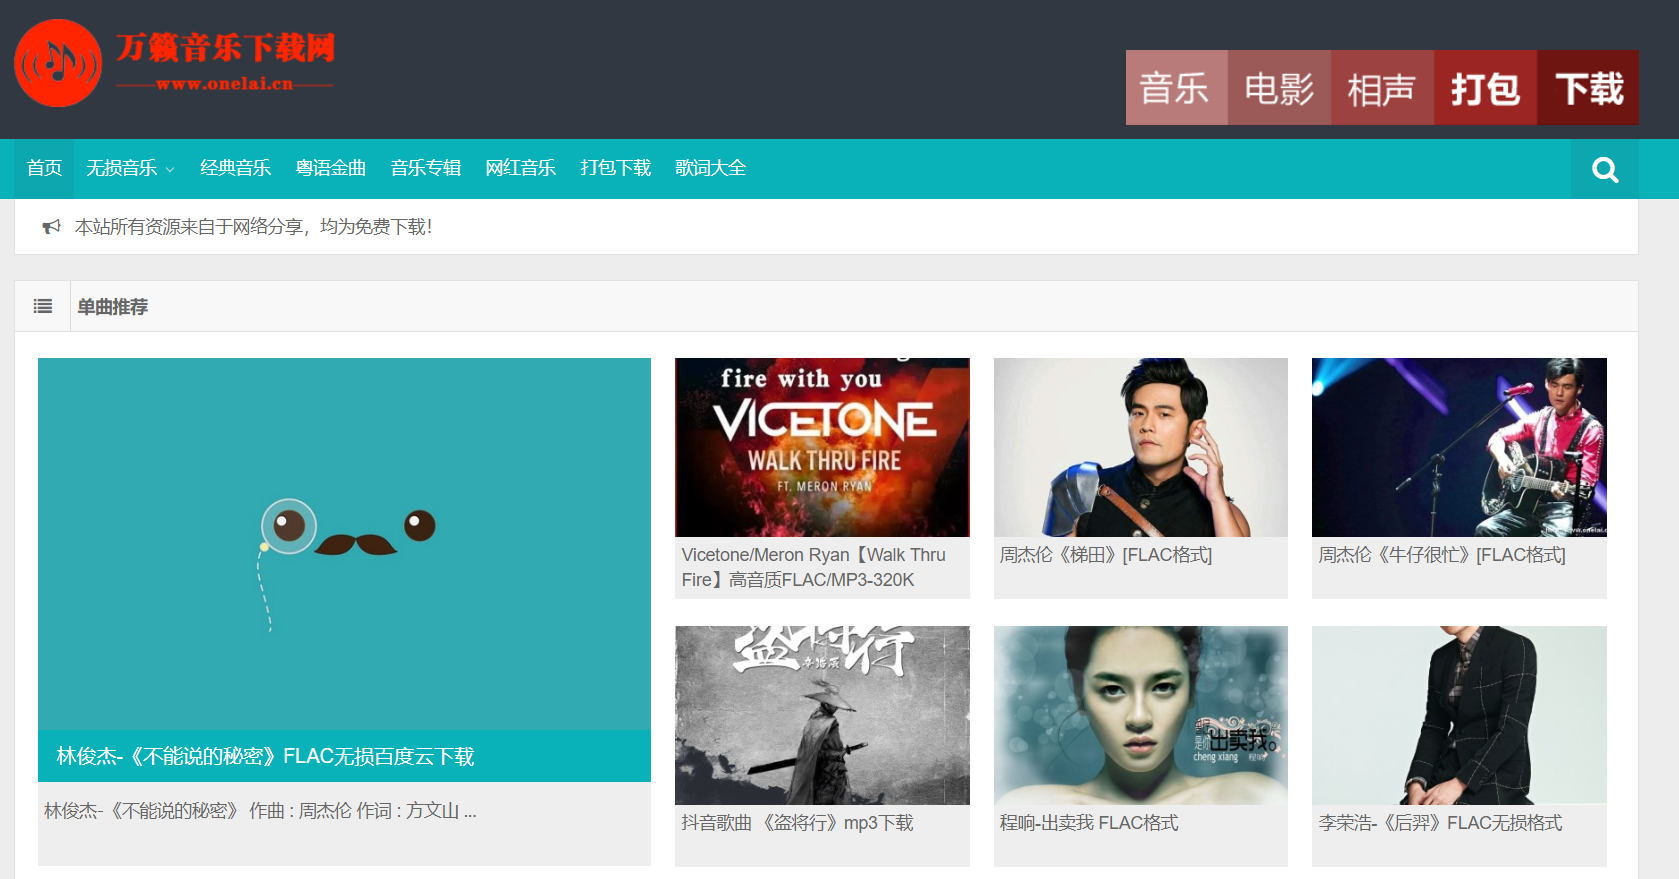Select 粤语金曲 in the navigation bar
The image size is (1679, 879).
pyautogui.click(x=330, y=168)
